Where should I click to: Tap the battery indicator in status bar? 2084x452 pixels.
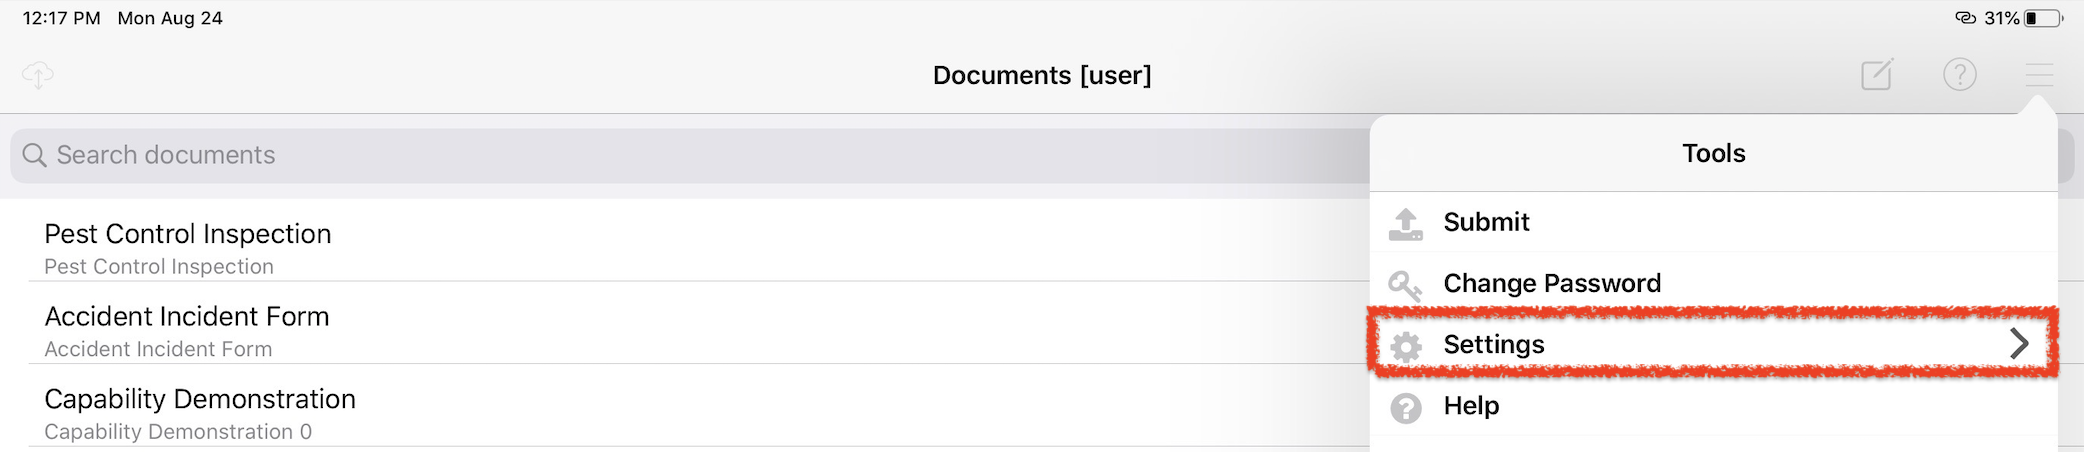[2044, 18]
